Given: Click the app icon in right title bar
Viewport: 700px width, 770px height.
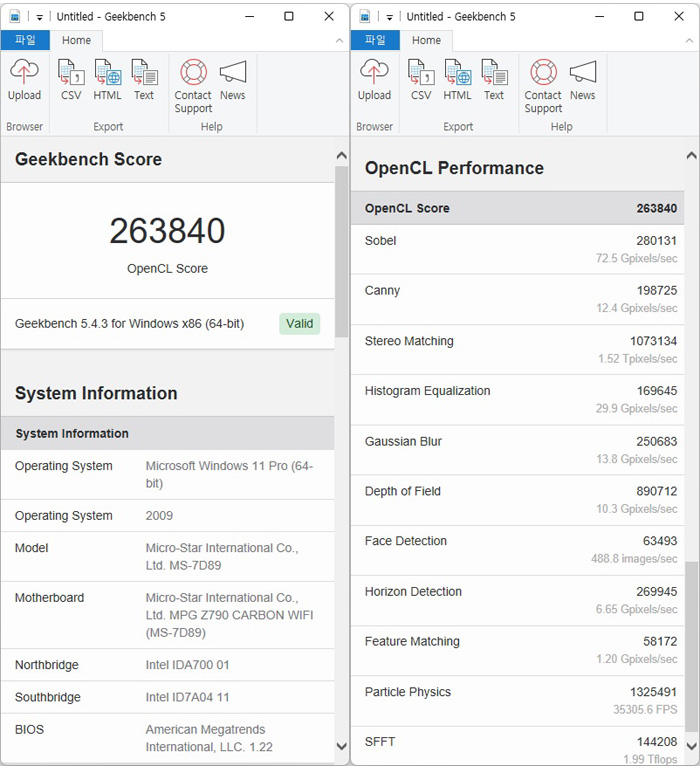Looking at the screenshot, I should click(365, 17).
